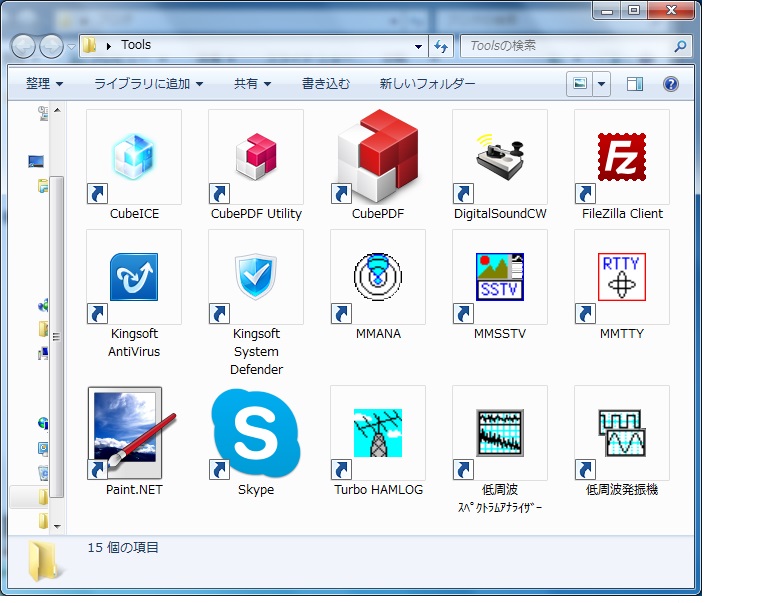This screenshot has height=603, width=768.
Task: Select the 低周波発振機 waveform icon
Action: tap(622, 433)
